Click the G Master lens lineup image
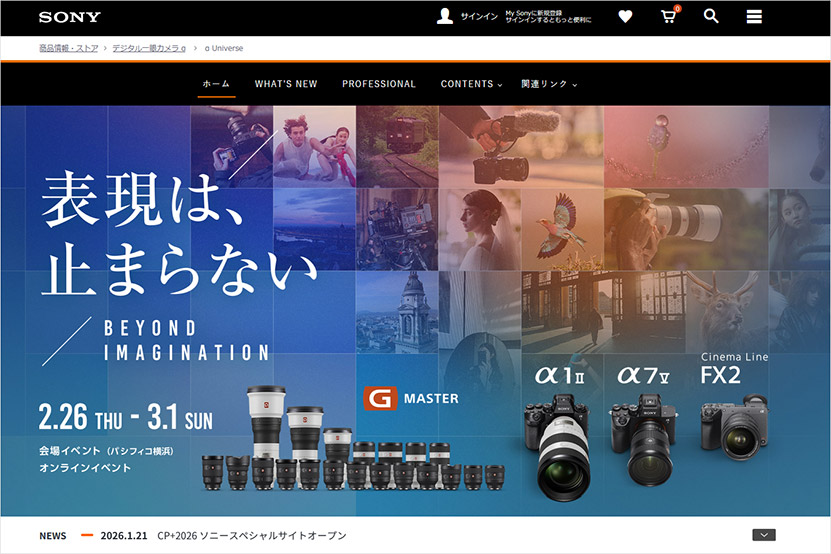831x554 pixels. [352, 439]
